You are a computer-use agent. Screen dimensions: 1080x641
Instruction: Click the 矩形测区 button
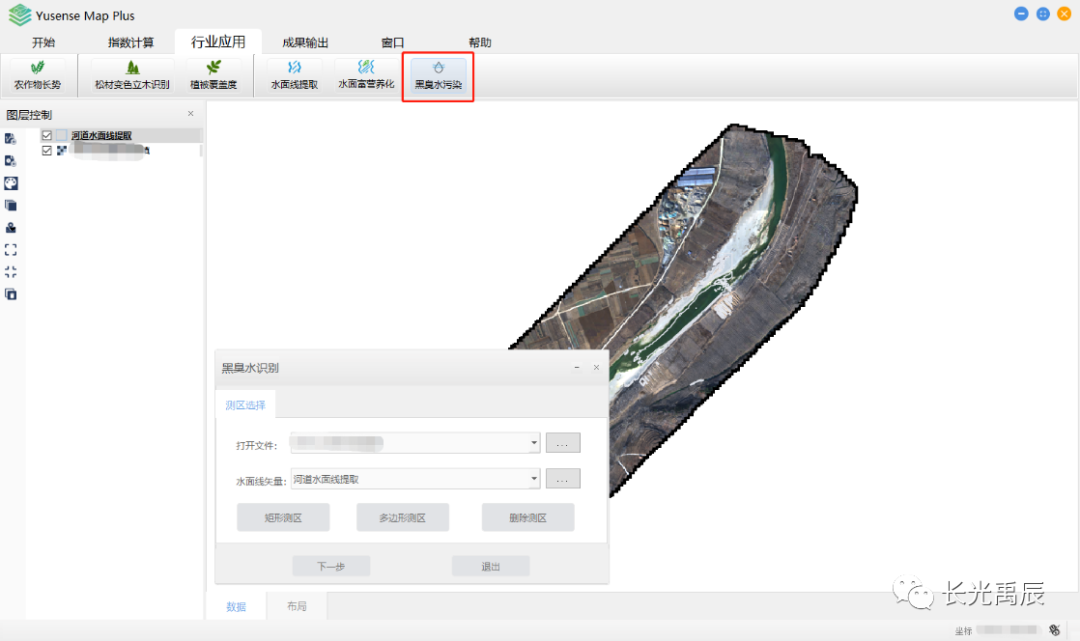tap(283, 518)
